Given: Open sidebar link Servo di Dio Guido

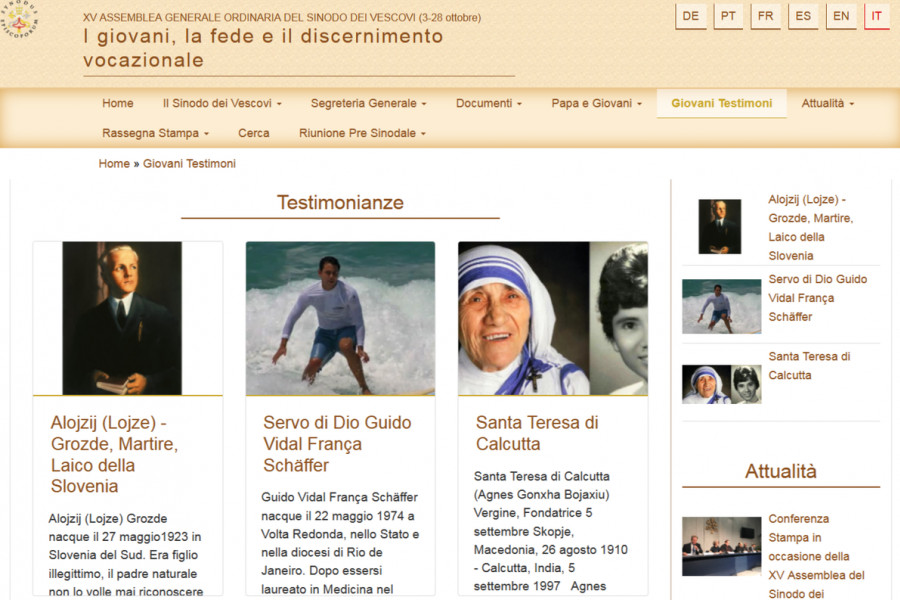Looking at the screenshot, I should tap(817, 298).
